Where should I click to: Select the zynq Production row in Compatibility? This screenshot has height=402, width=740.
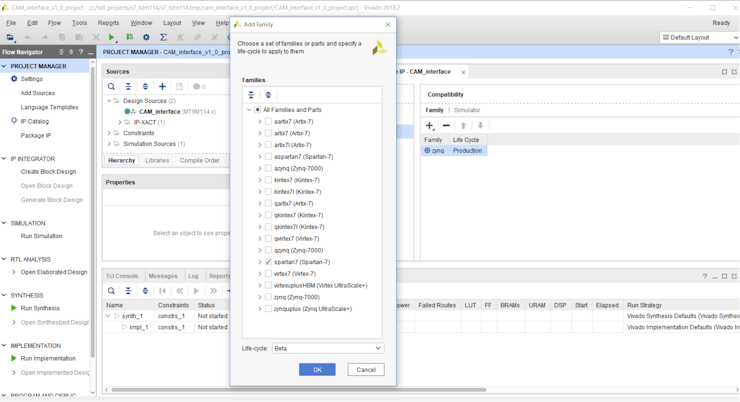tap(454, 151)
